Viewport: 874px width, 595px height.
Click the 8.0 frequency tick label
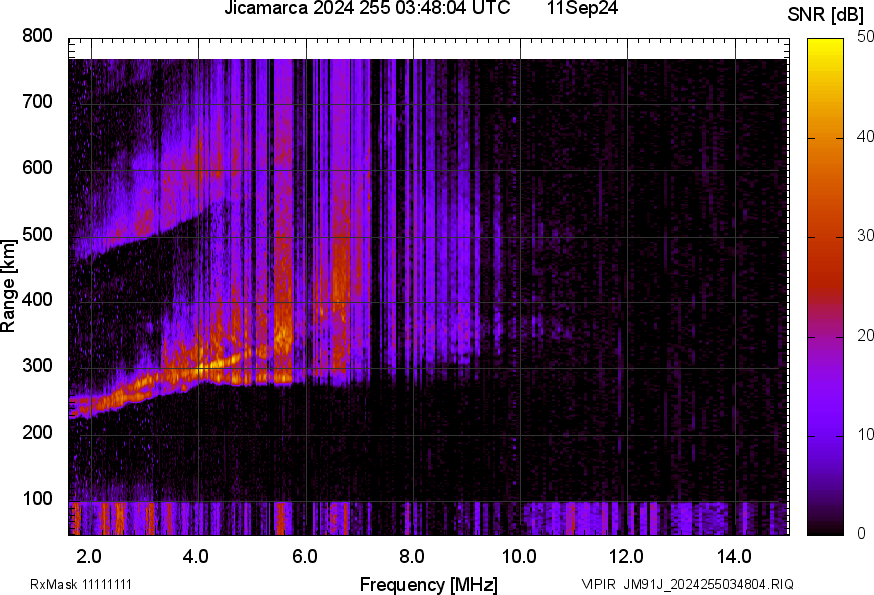click(x=412, y=556)
